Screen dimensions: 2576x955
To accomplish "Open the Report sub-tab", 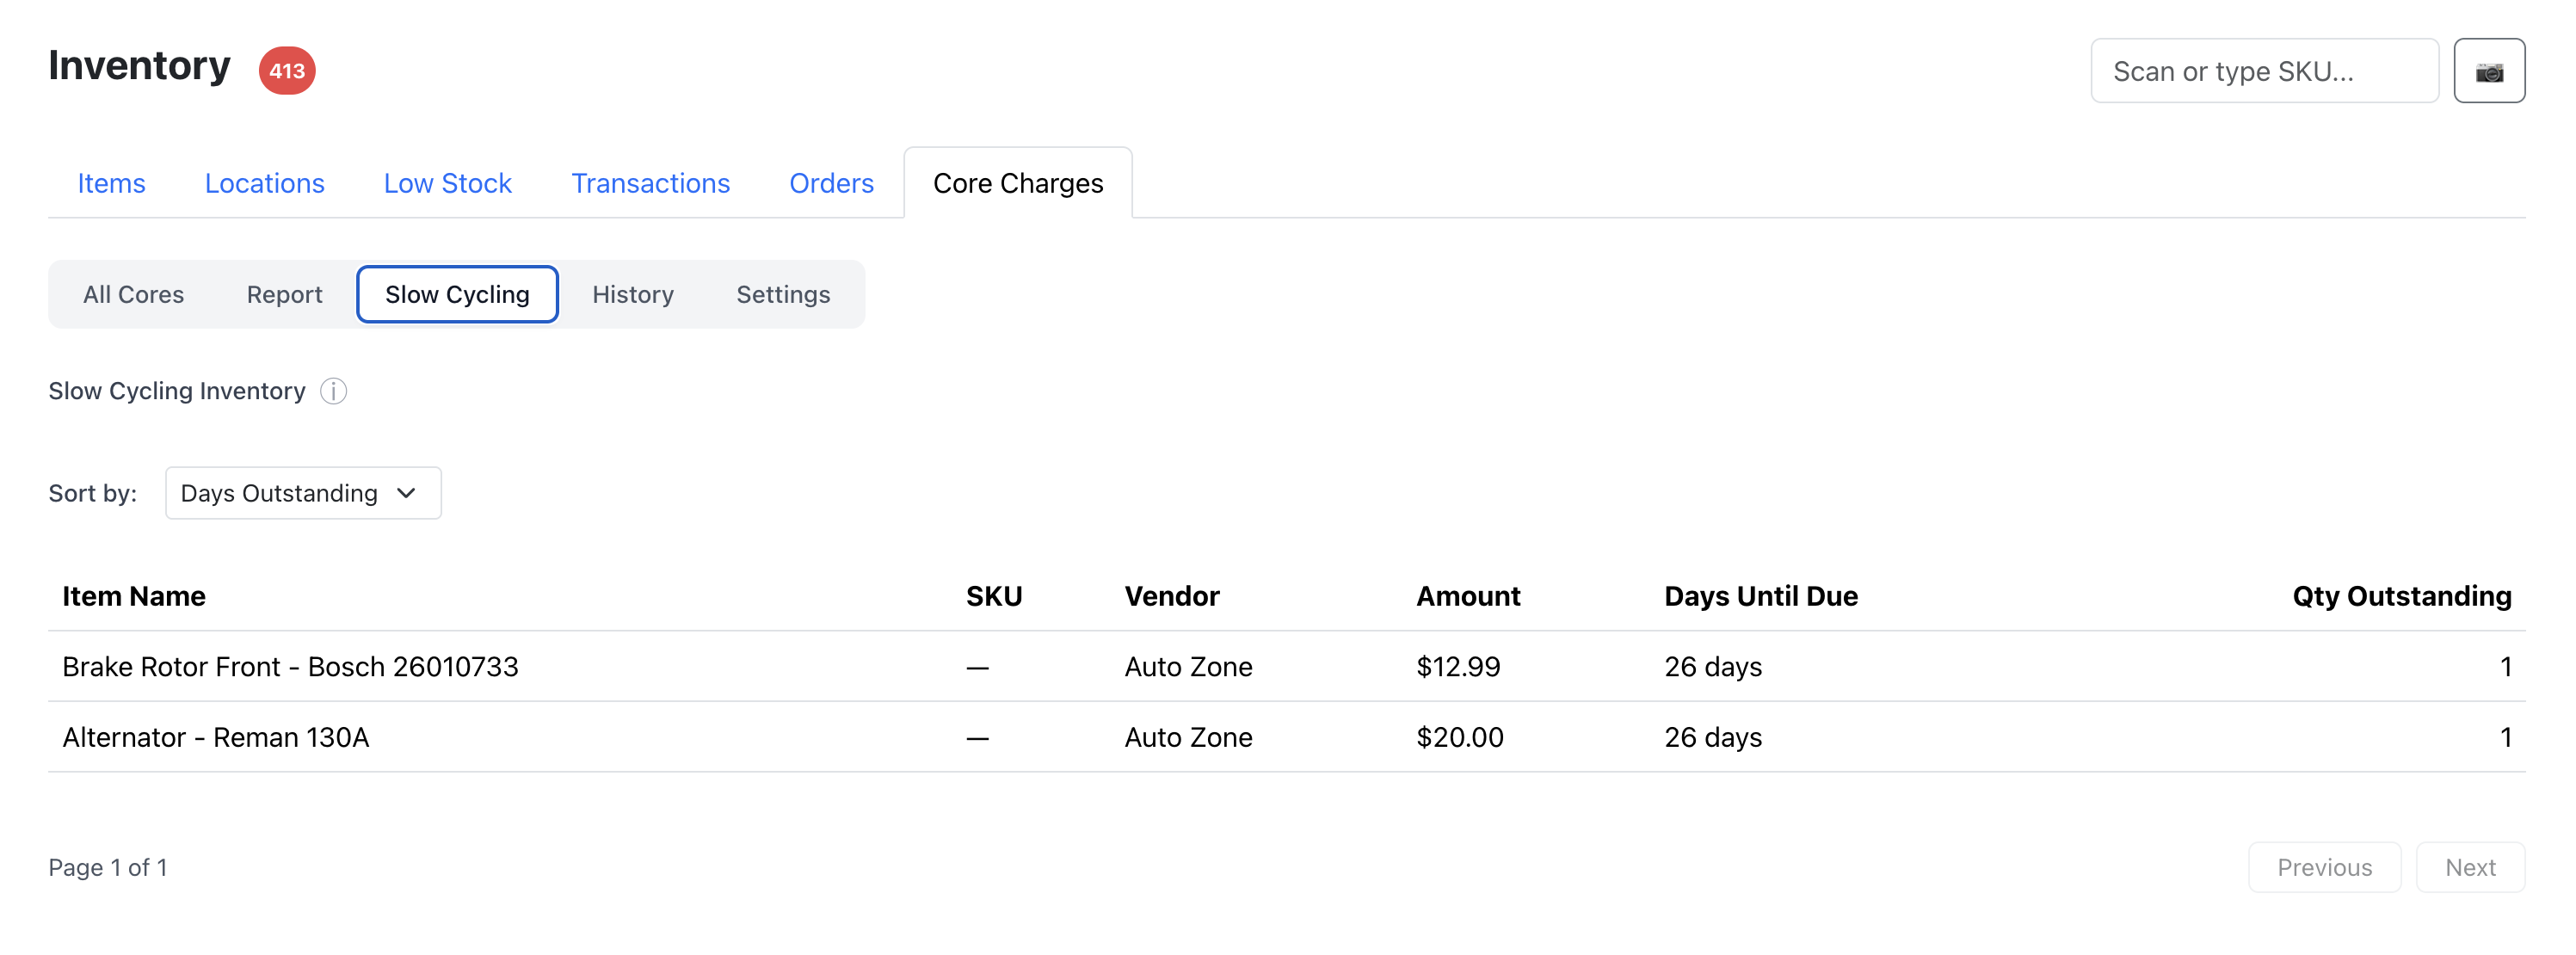I will [x=284, y=294].
